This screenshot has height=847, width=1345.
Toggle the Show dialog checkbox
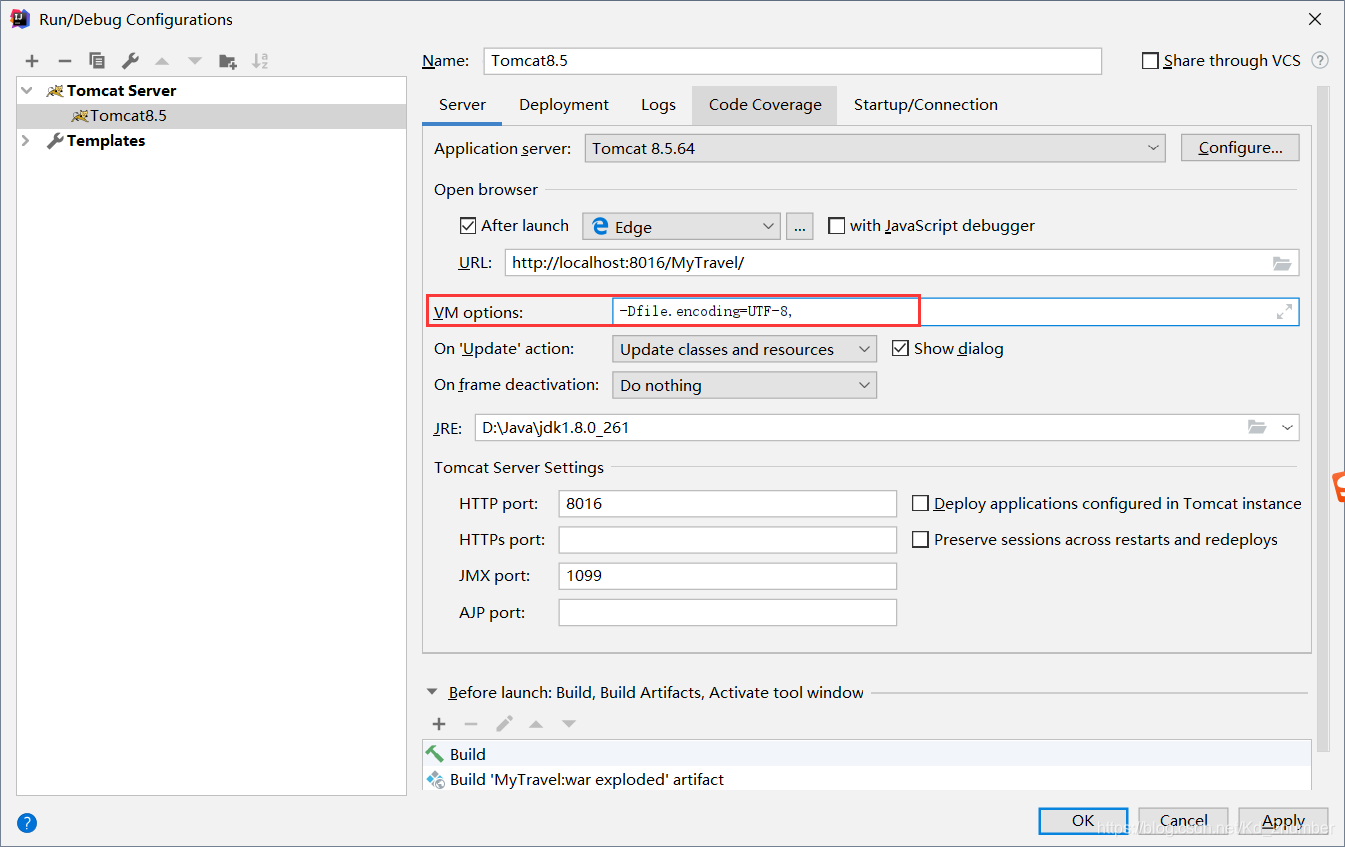(x=899, y=348)
